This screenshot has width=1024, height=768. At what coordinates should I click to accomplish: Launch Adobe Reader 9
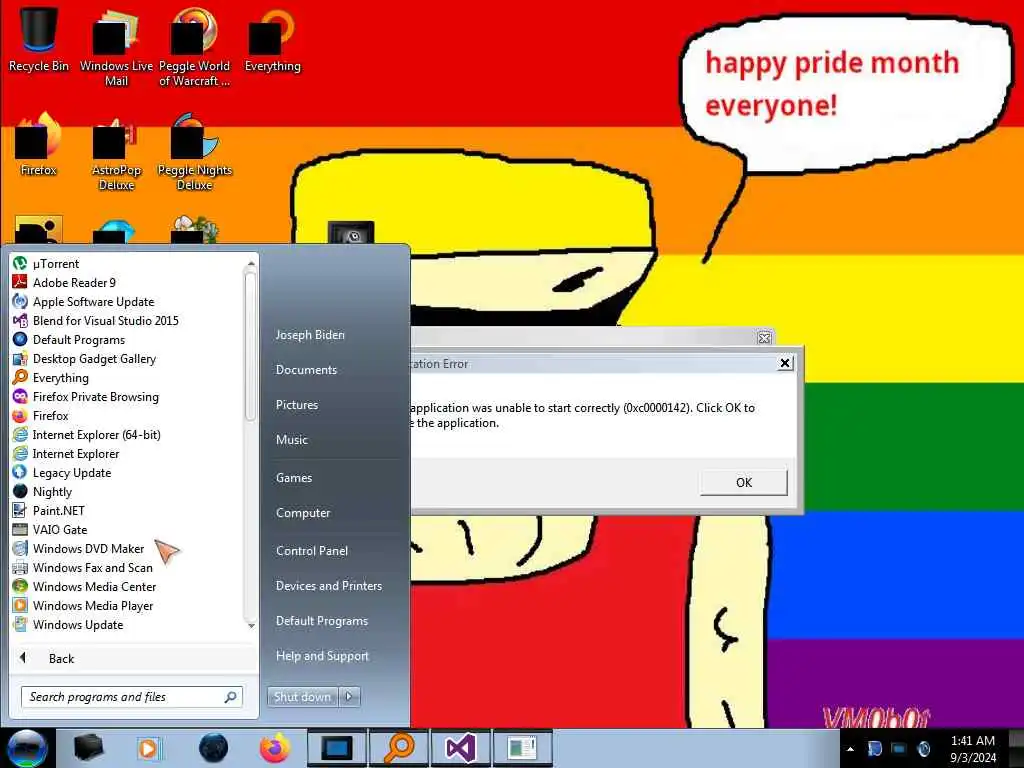pyautogui.click(x=127, y=283)
